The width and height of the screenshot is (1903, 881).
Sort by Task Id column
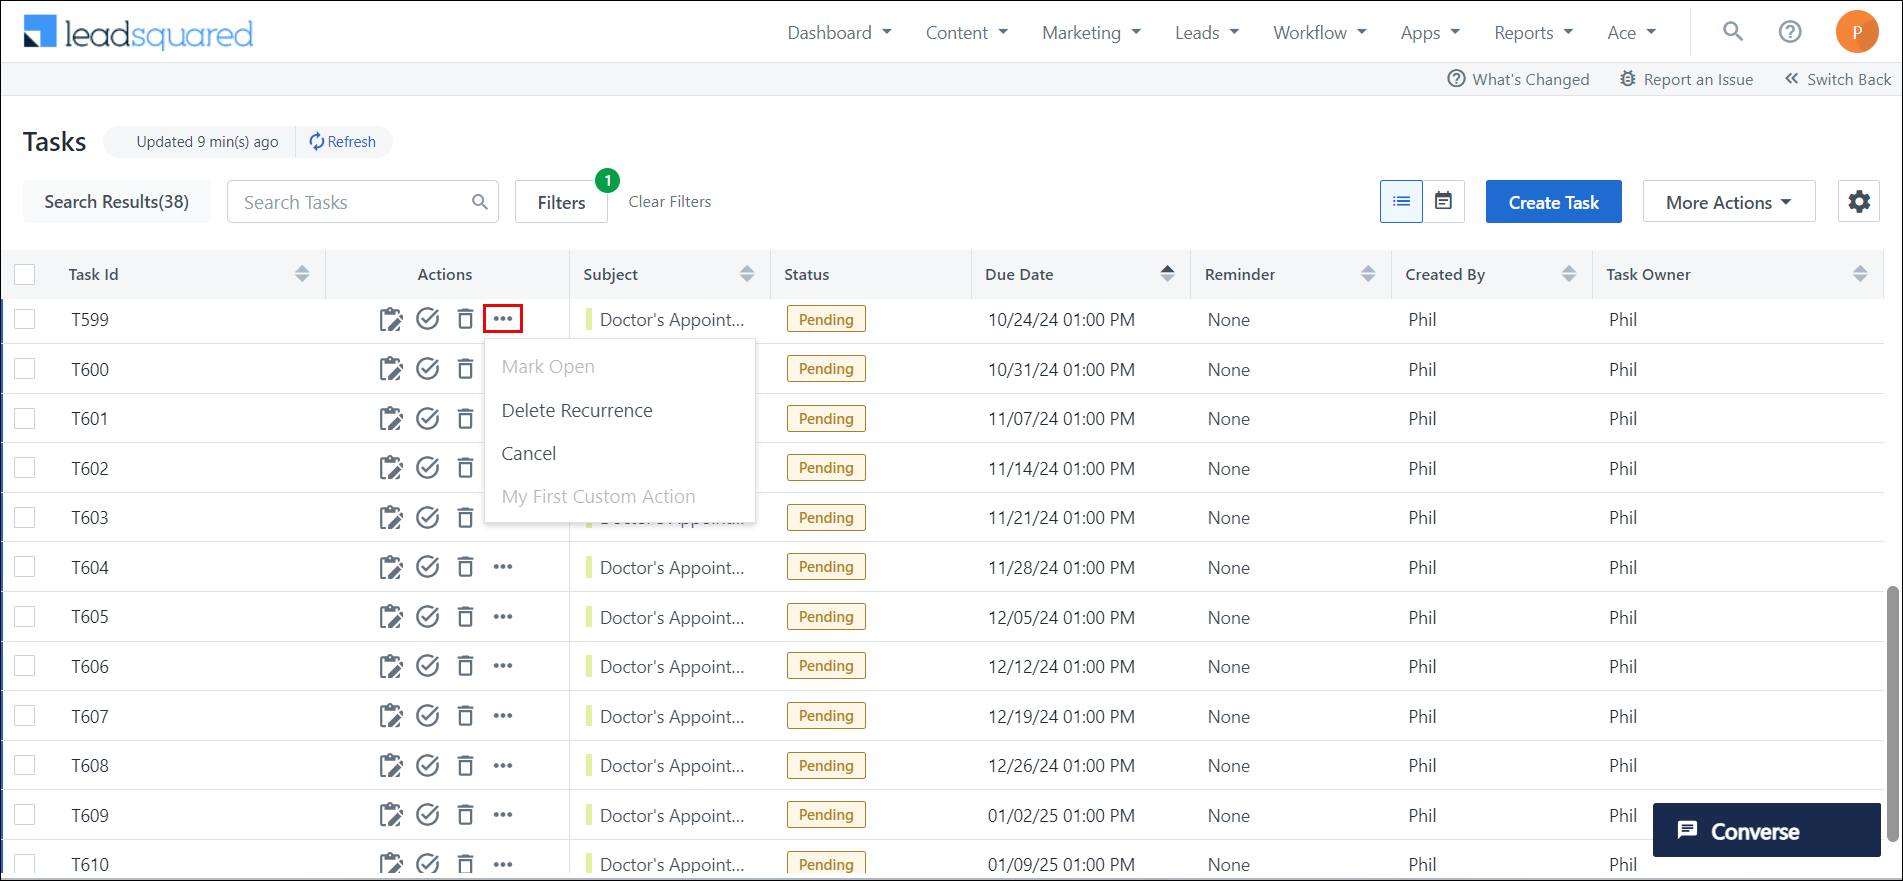tap(302, 274)
